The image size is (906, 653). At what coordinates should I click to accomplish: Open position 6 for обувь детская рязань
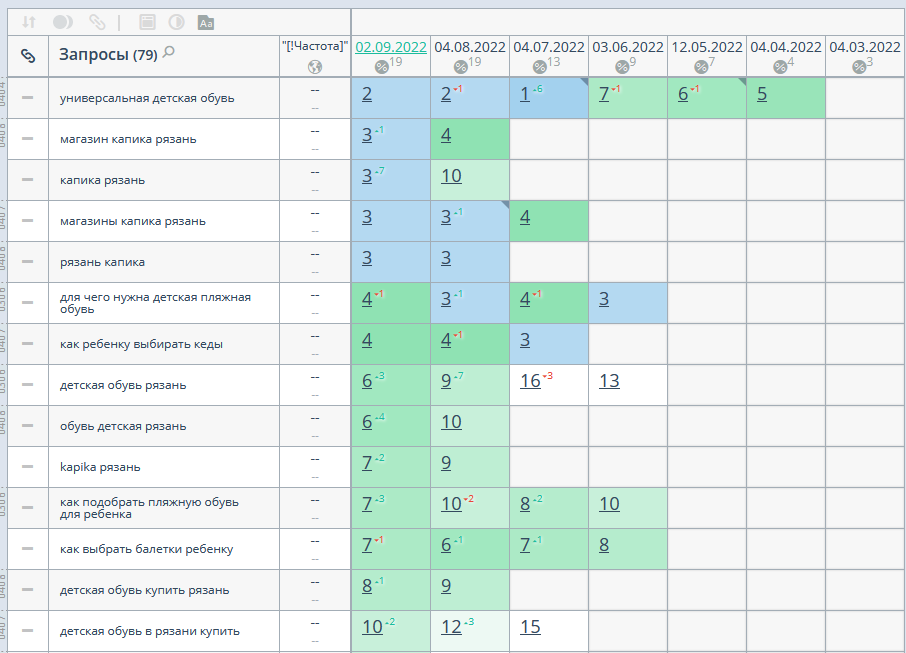point(367,422)
